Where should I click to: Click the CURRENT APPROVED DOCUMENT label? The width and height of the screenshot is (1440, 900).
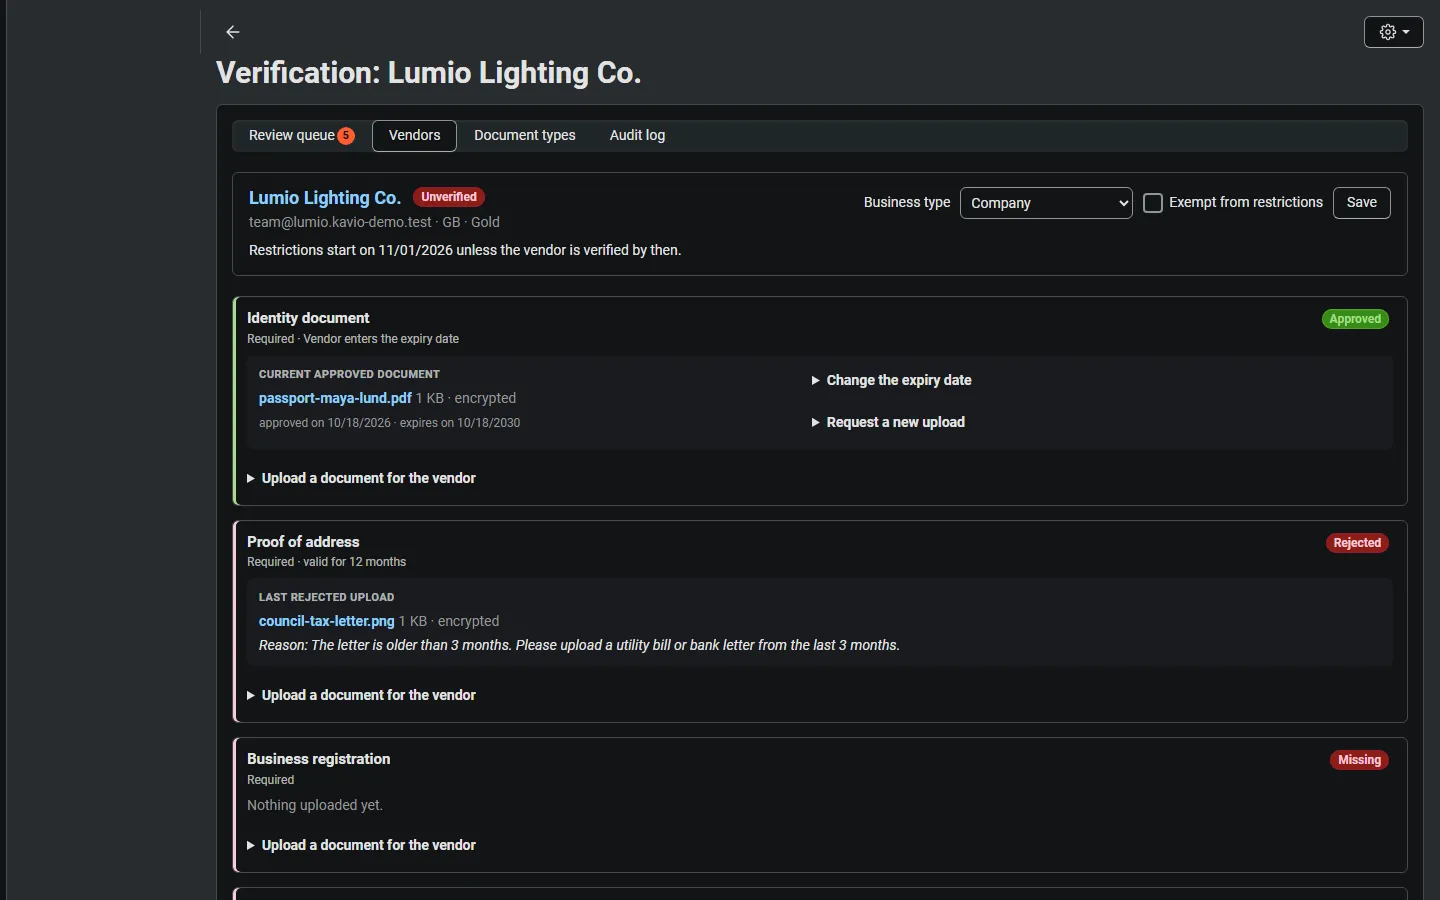click(349, 374)
